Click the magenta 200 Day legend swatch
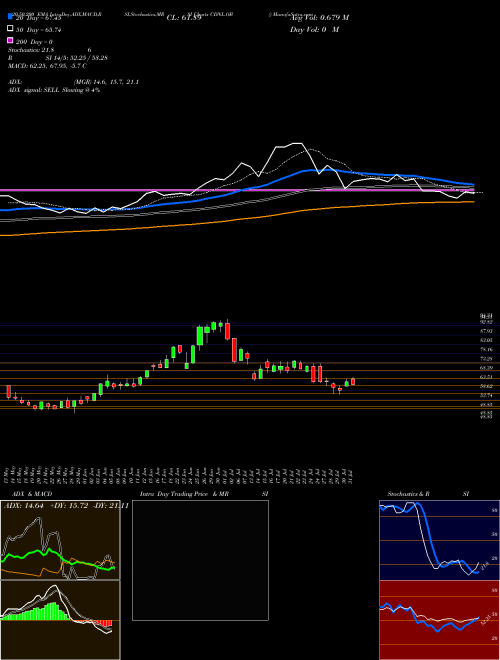 10,40
